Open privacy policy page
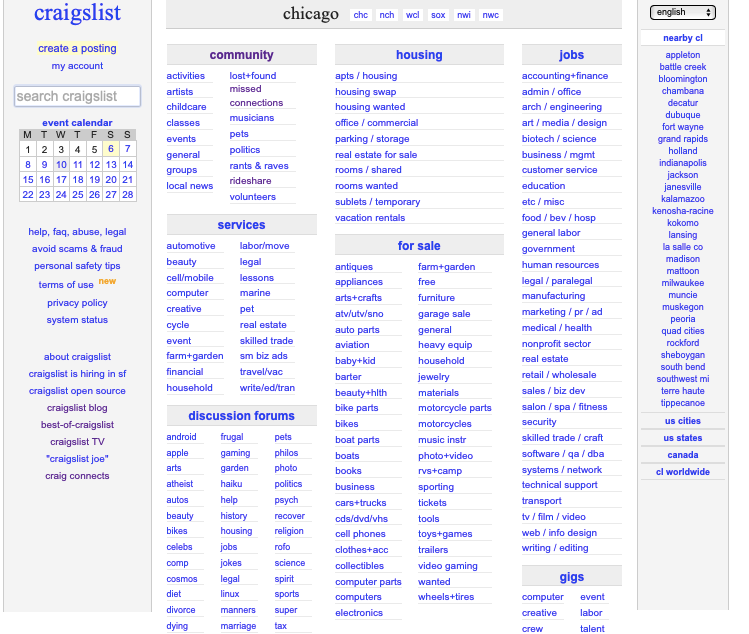Viewport: 749px width, 634px height. (77, 303)
